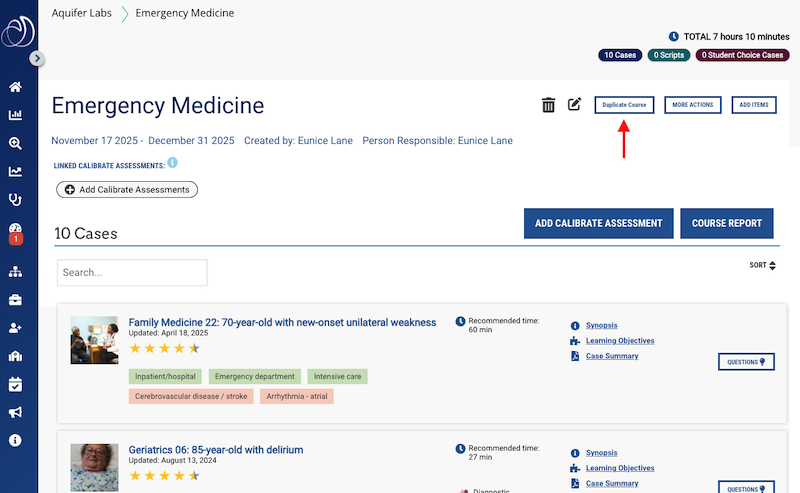Image resolution: width=800 pixels, height=493 pixels.
Task: Click the ADD ITEMS button
Action: click(754, 105)
